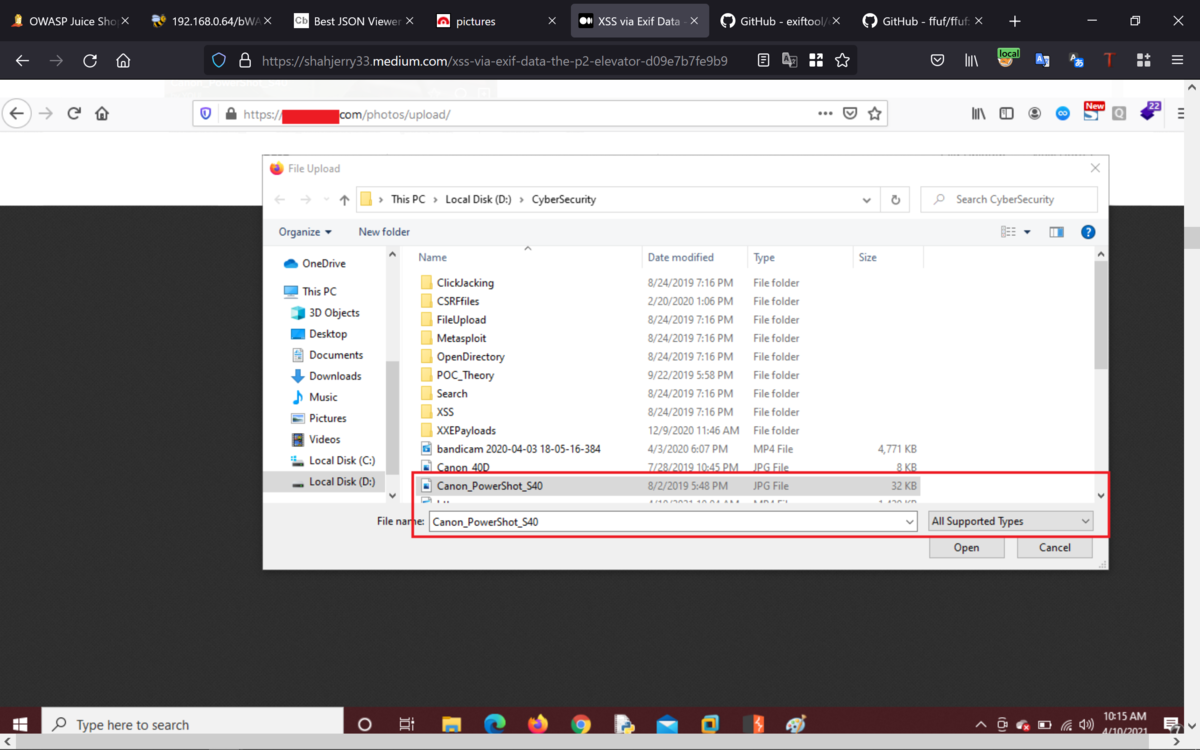The height and width of the screenshot is (750, 1200).
Task: Click Cancel in the File Upload dialog
Action: (1054, 547)
